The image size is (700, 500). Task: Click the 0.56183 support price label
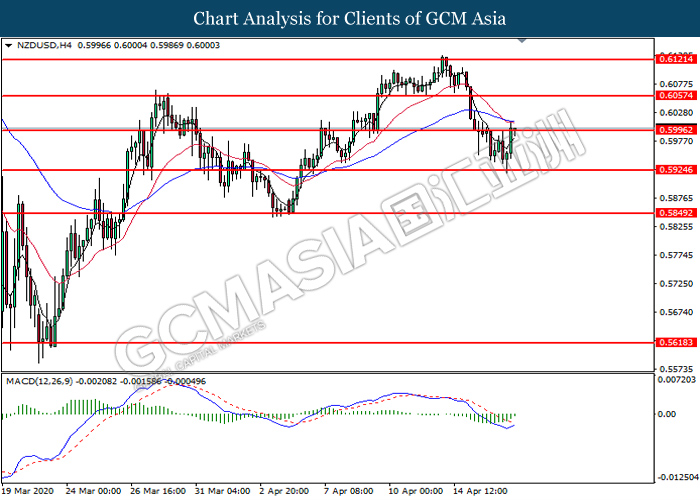[x=676, y=342]
